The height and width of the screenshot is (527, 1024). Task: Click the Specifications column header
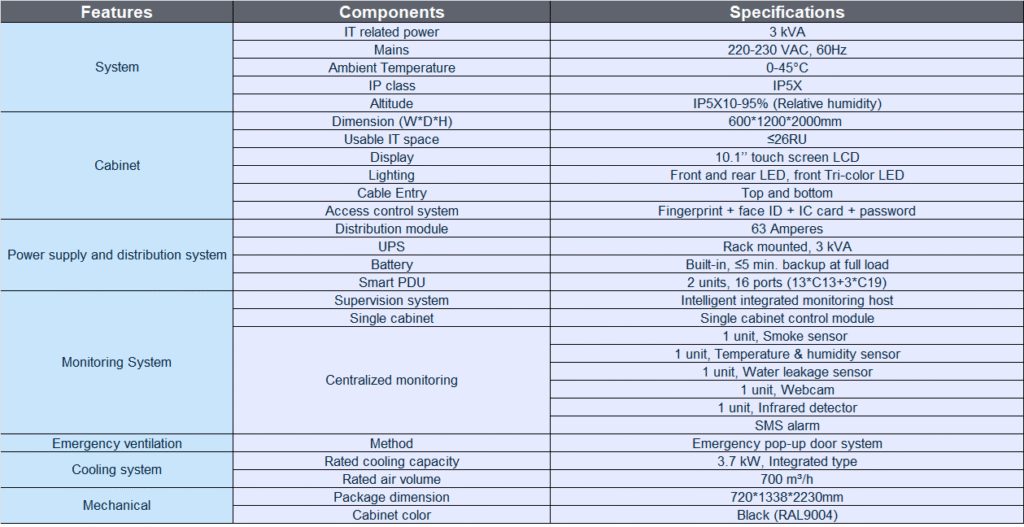pos(786,12)
